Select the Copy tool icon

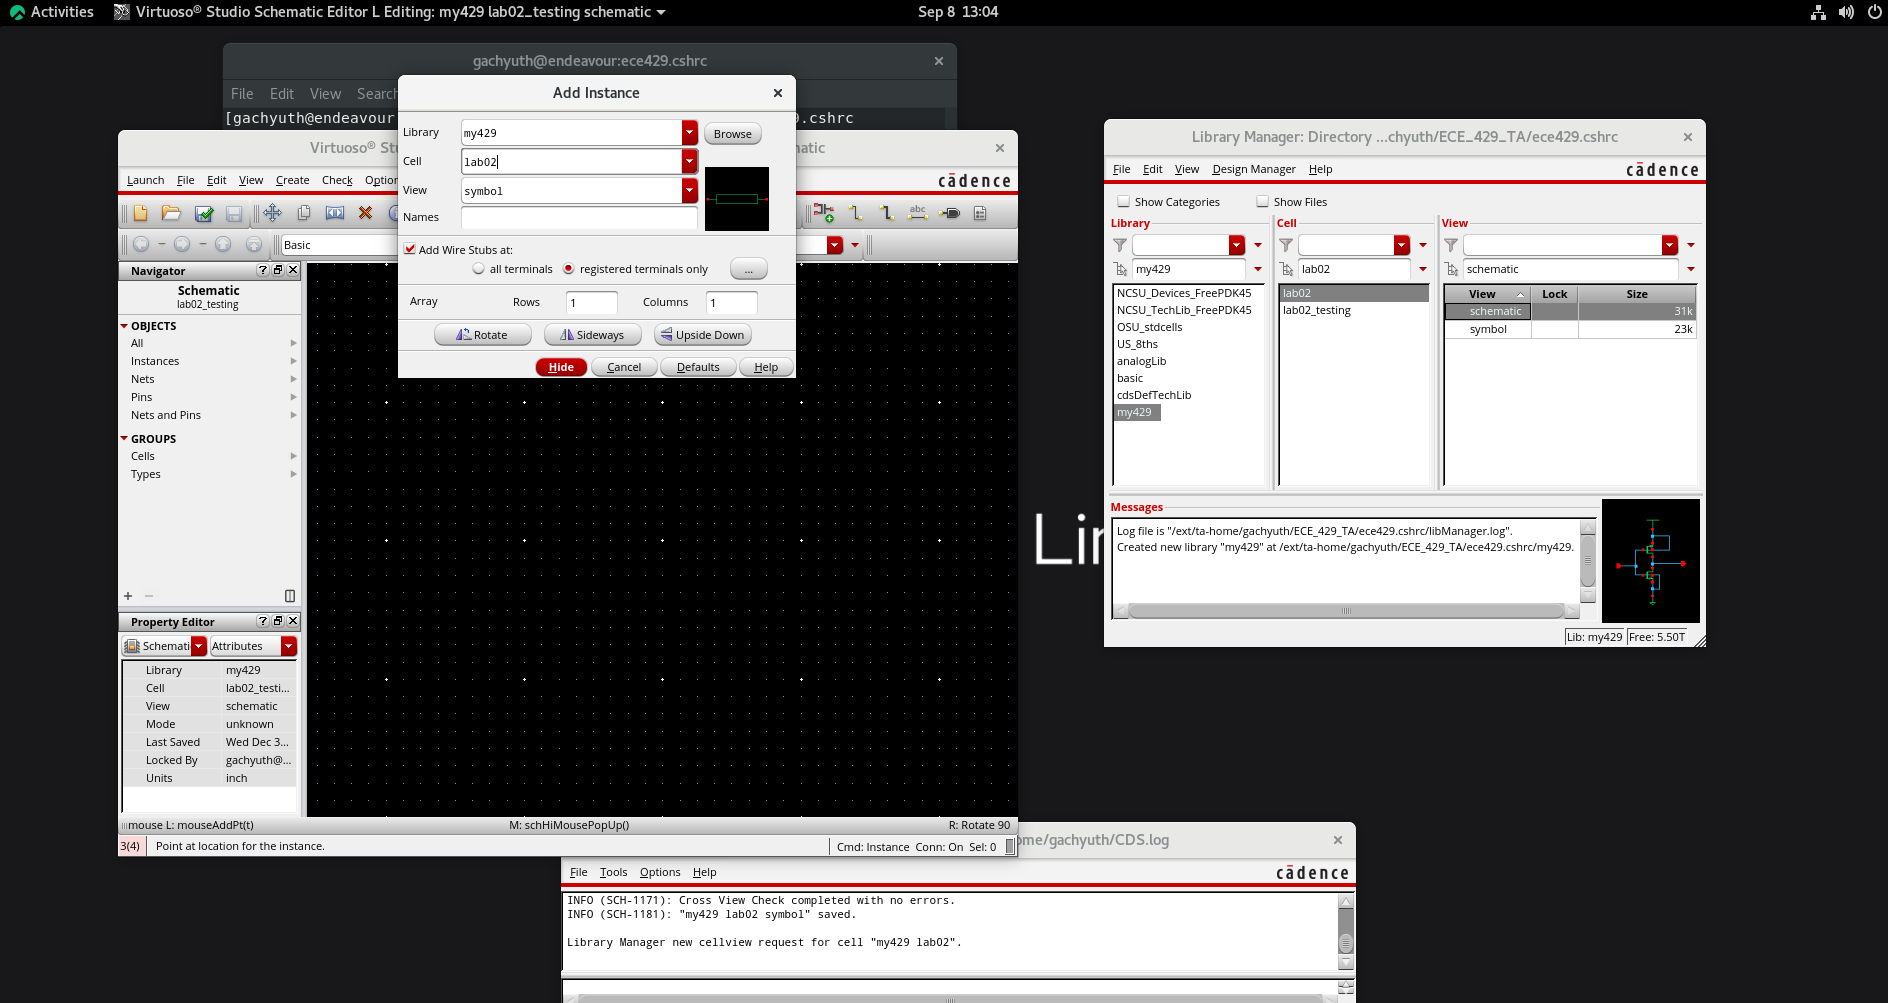pos(304,213)
